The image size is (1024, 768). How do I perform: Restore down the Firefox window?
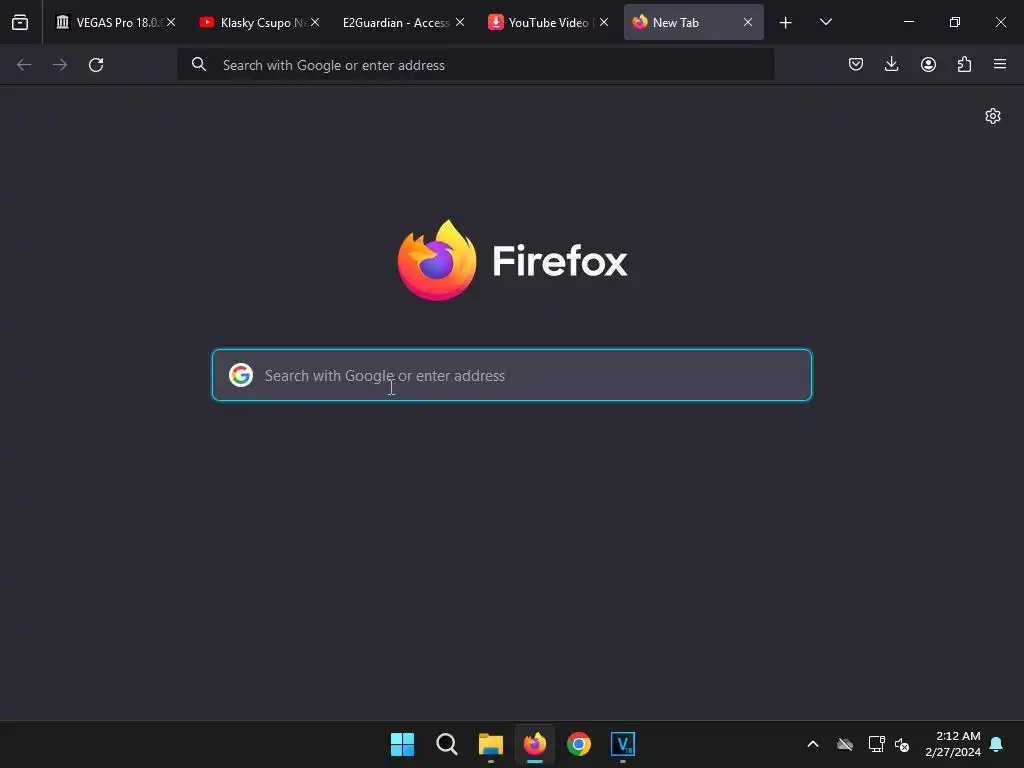click(x=955, y=22)
